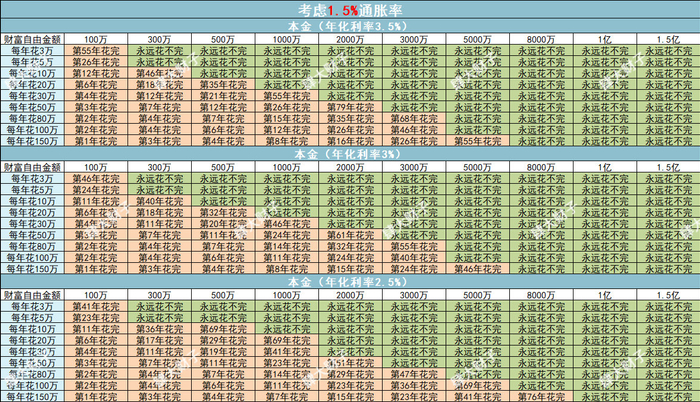Click 财富自由金额 cell in the 2.5% table
The width and height of the screenshot is (700, 402).
coord(32,295)
